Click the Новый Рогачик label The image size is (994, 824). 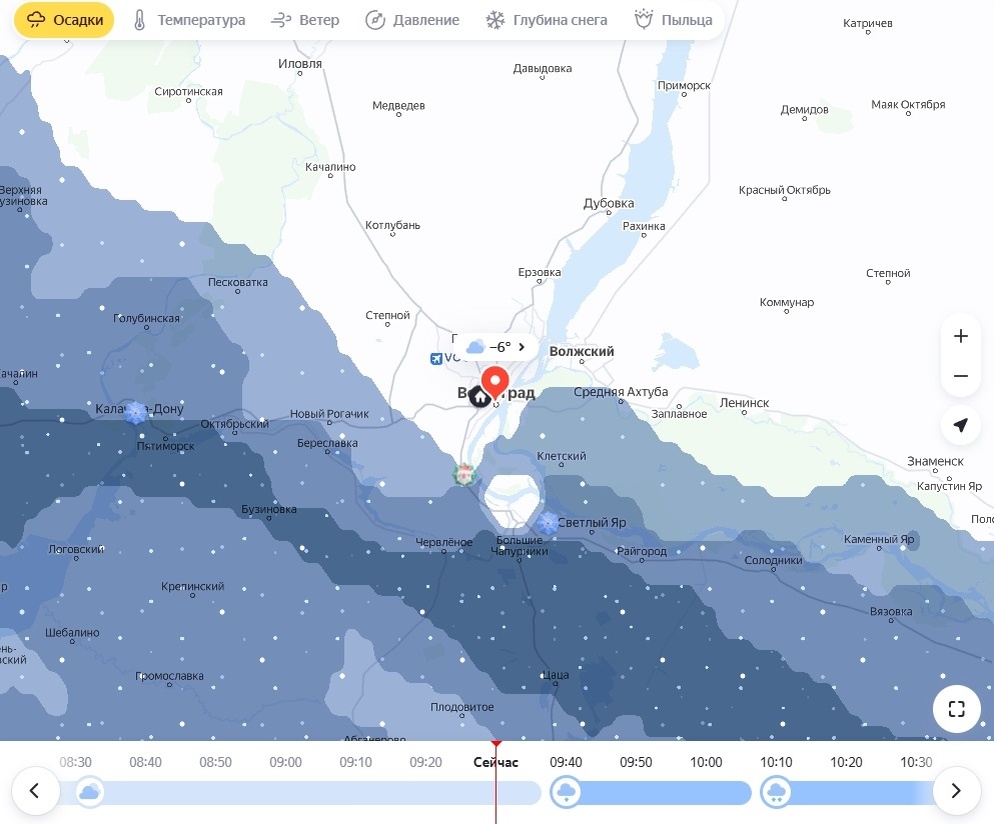point(329,414)
